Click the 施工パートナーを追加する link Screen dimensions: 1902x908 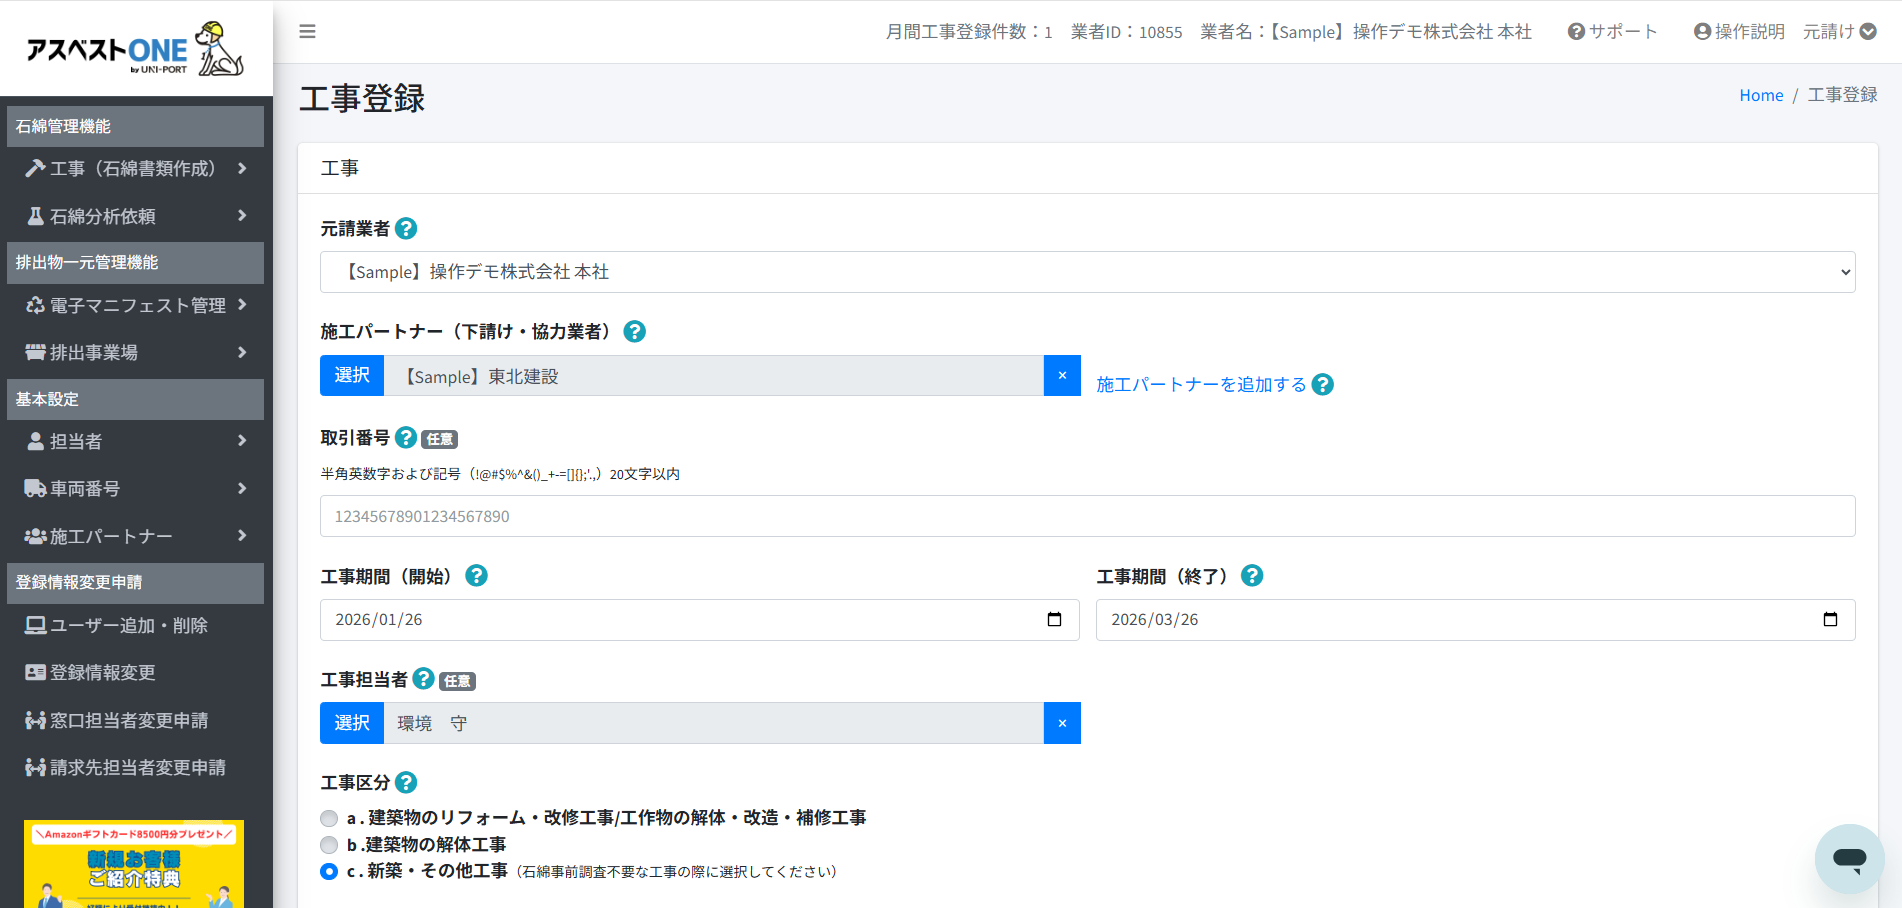1201,385
